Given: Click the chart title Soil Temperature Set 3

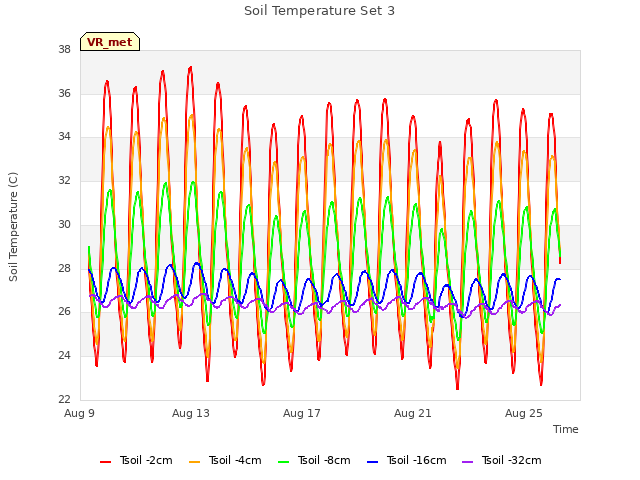Looking at the screenshot, I should [x=319, y=11].
